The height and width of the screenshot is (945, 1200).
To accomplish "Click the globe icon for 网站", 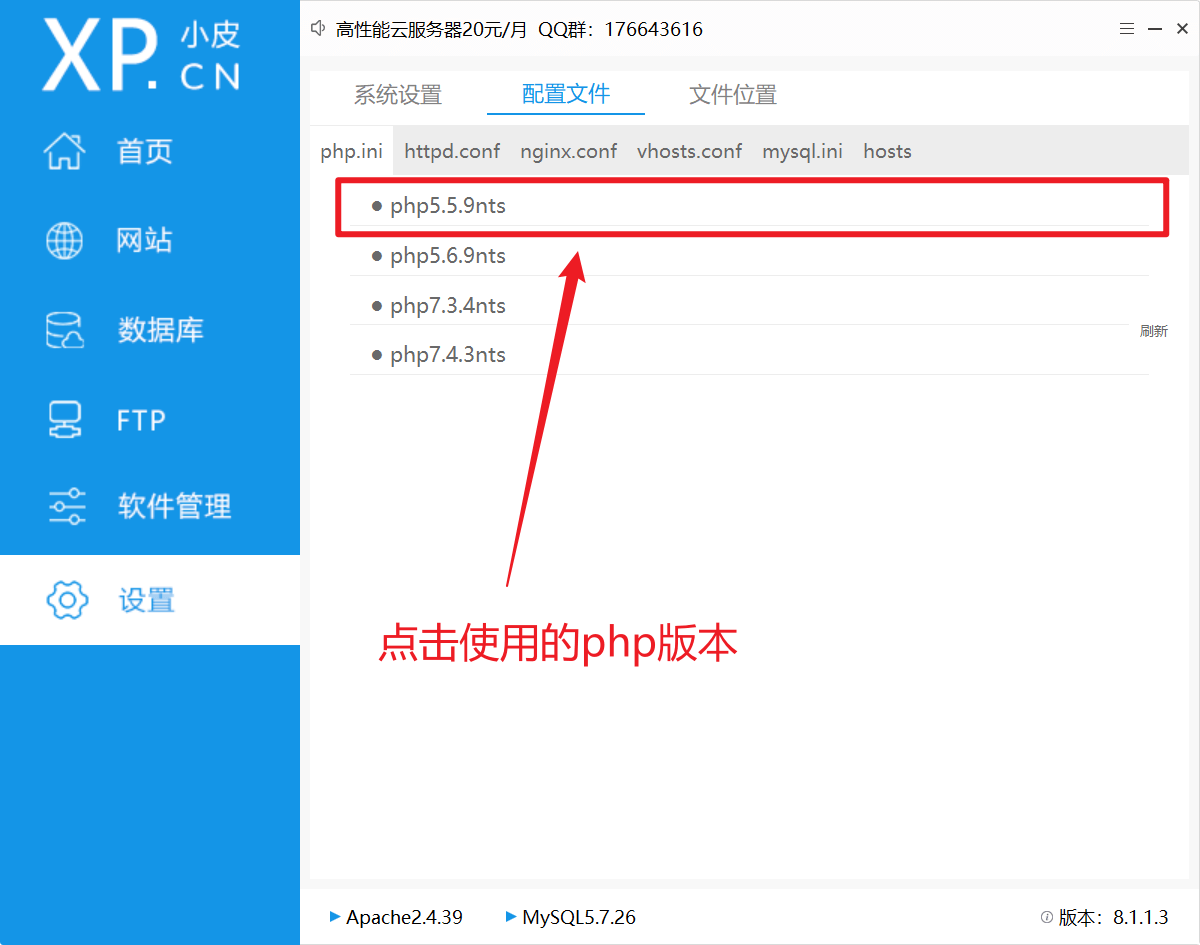I will (x=65, y=241).
